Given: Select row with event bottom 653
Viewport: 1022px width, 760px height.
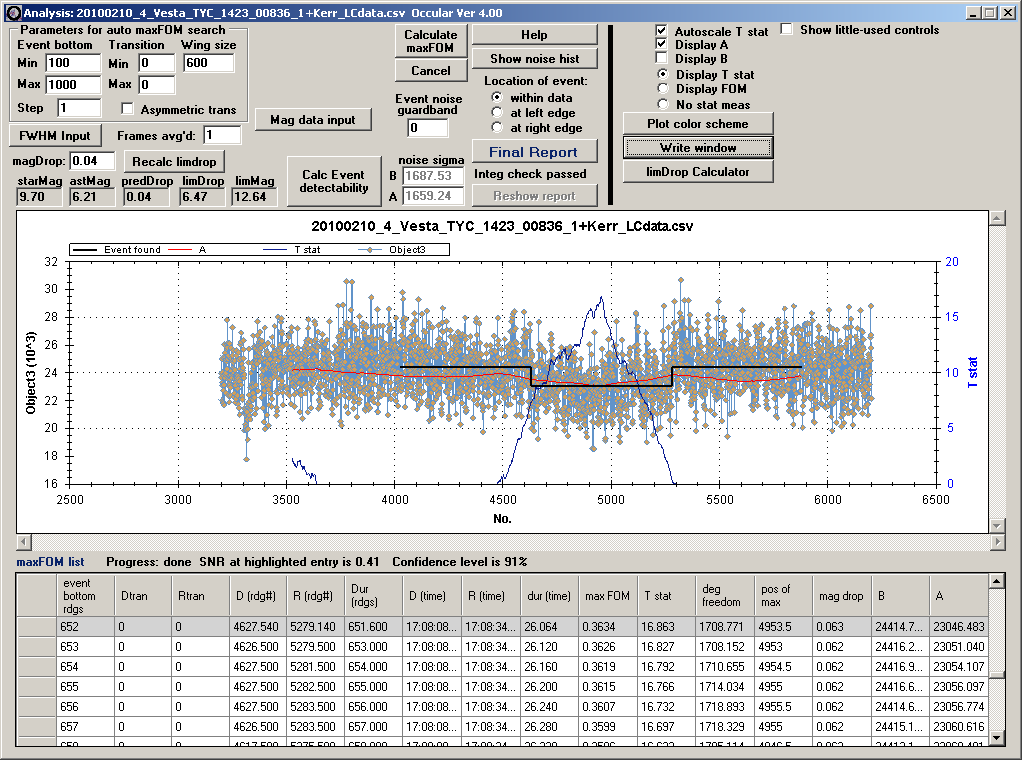Looking at the screenshot, I should pyautogui.click(x=502, y=647).
